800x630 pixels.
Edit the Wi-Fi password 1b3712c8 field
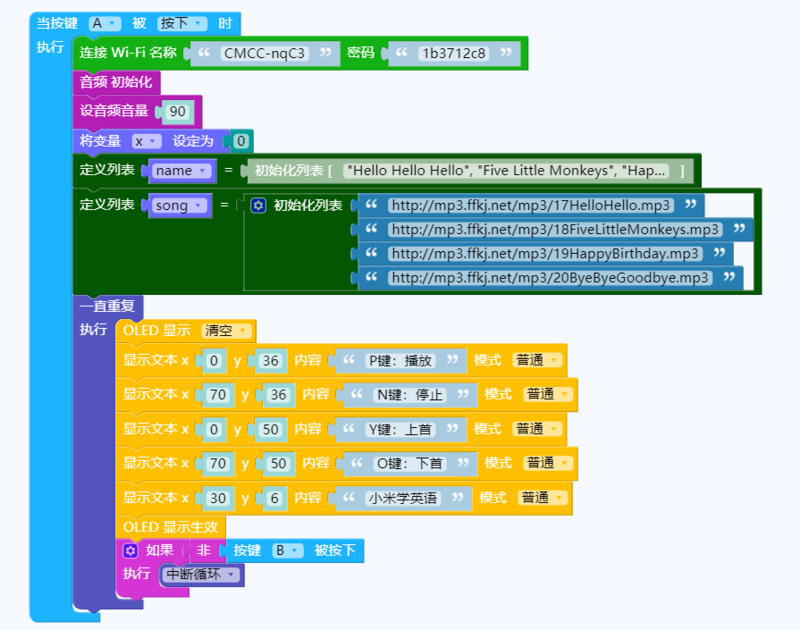point(455,53)
